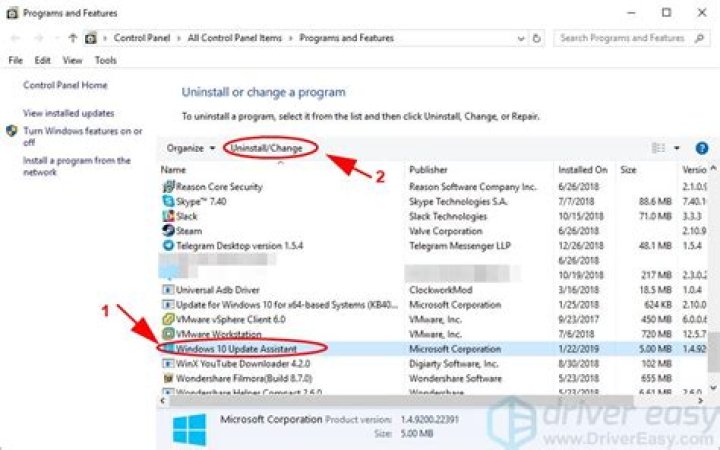Click the VMware vSphere Client icon
Screen dimensions: 720x450
click(169, 319)
